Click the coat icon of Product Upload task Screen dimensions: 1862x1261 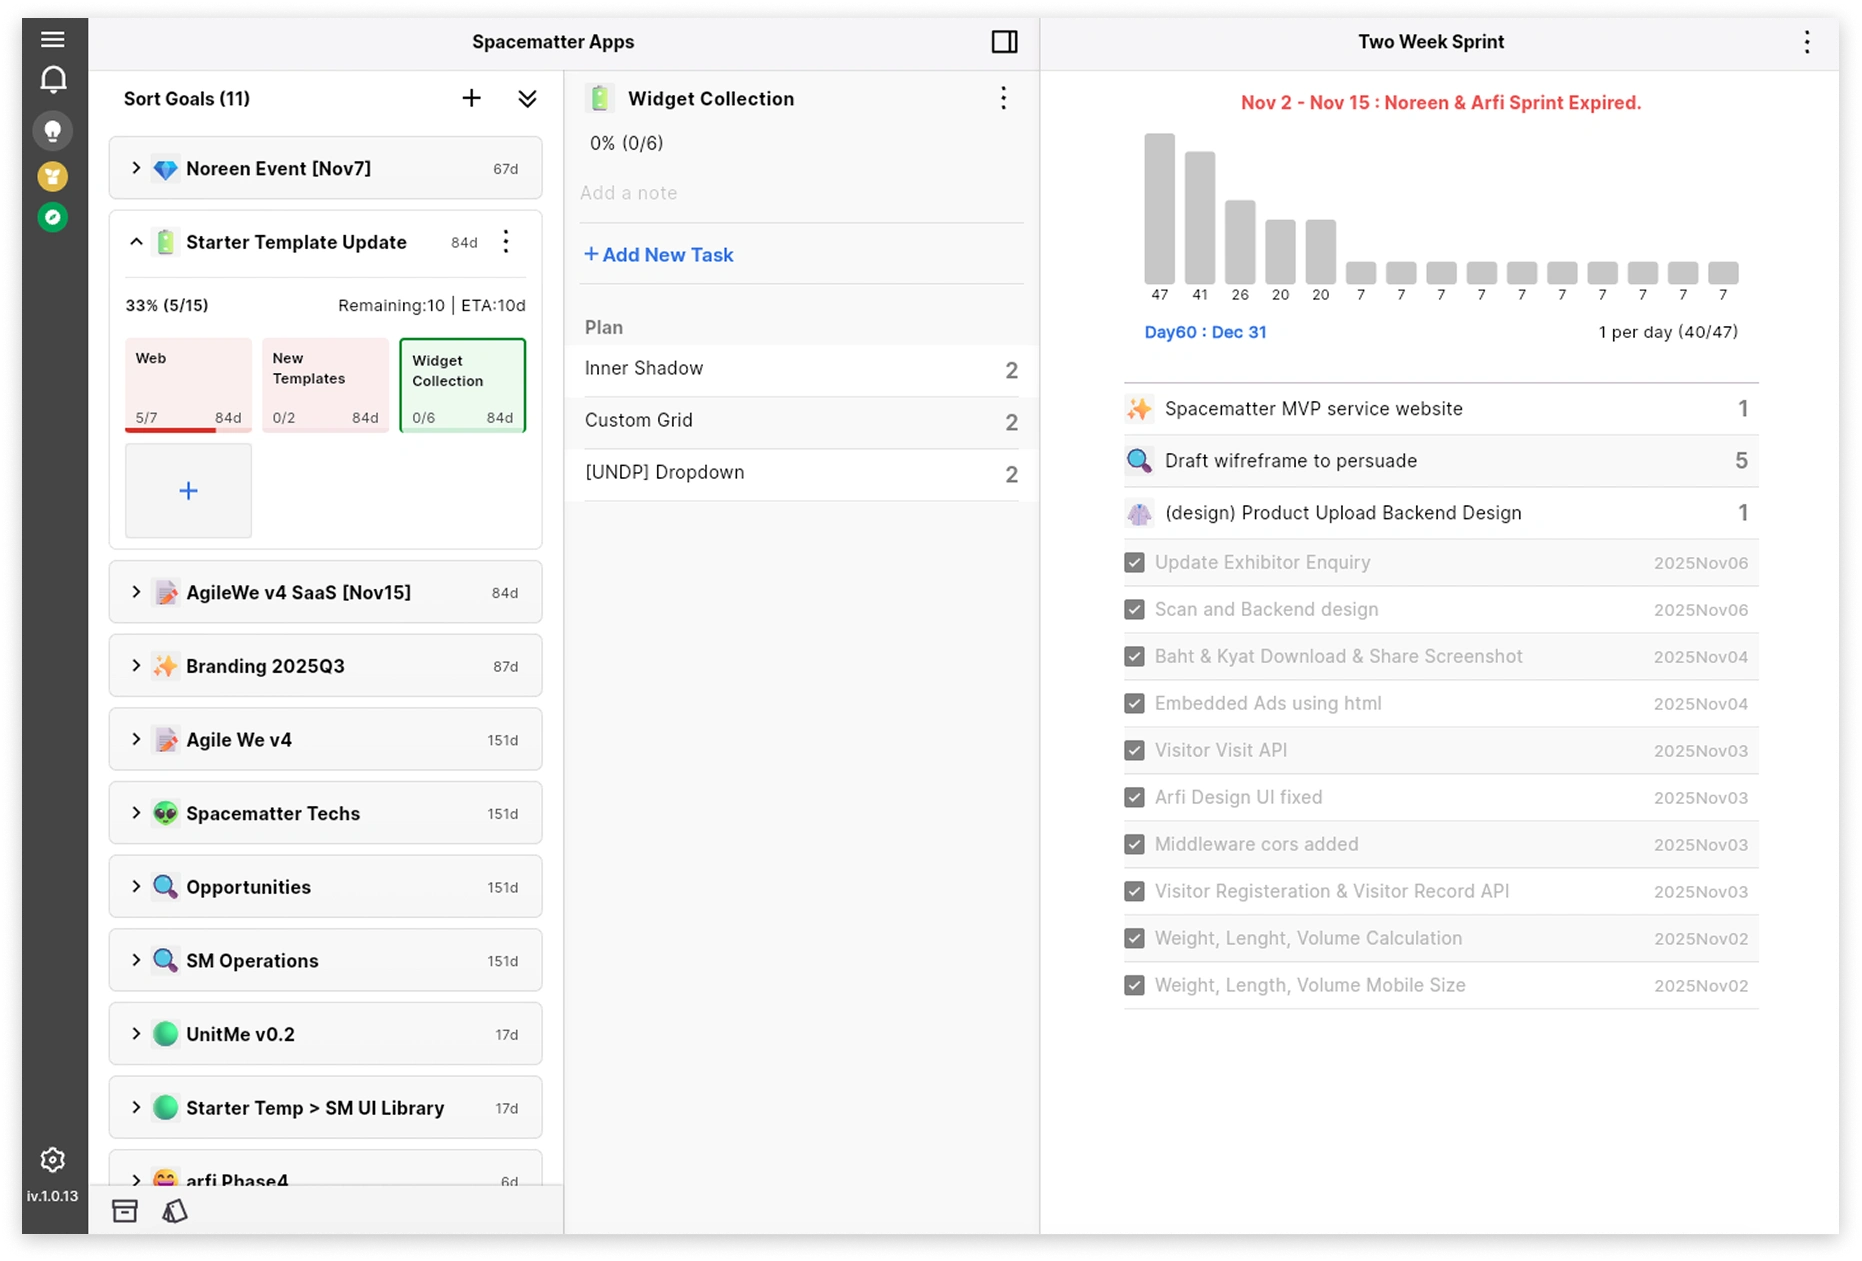[x=1139, y=513]
